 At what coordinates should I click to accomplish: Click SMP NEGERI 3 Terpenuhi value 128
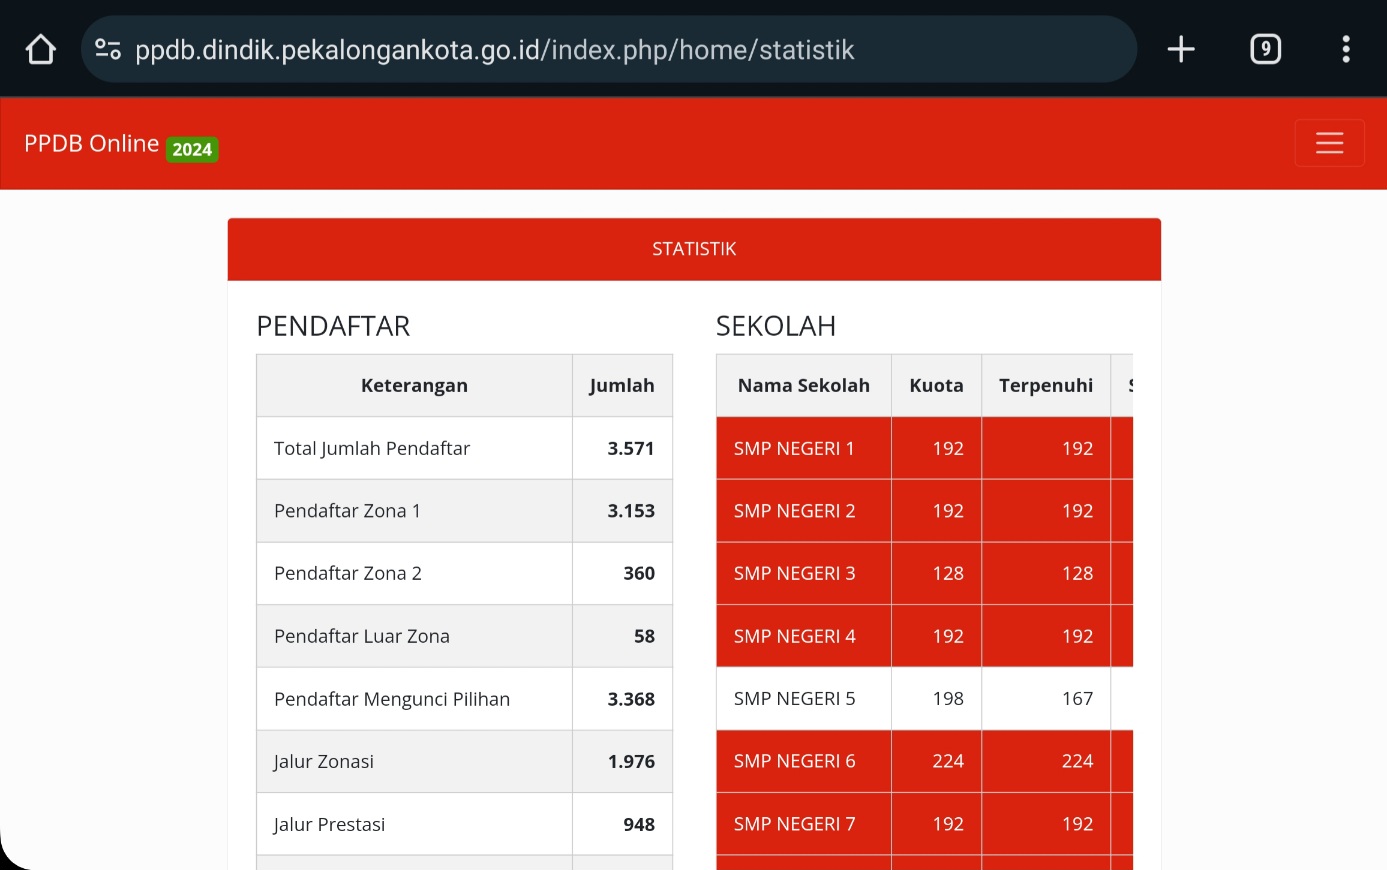coord(1077,574)
